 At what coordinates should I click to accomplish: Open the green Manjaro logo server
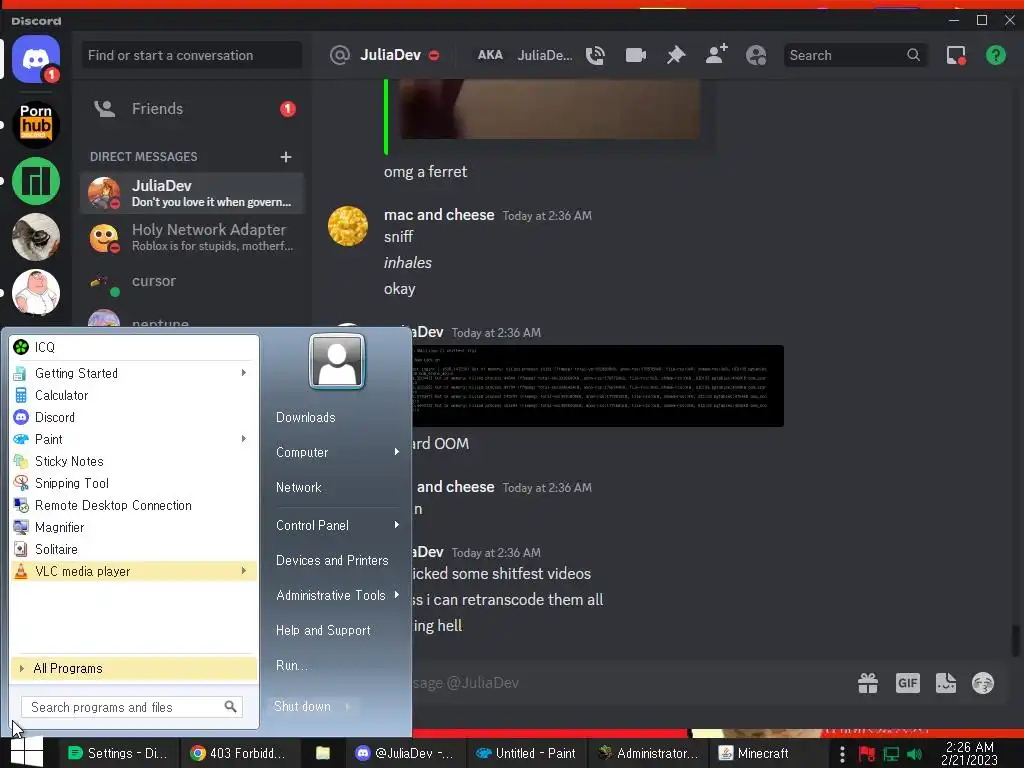[36, 181]
